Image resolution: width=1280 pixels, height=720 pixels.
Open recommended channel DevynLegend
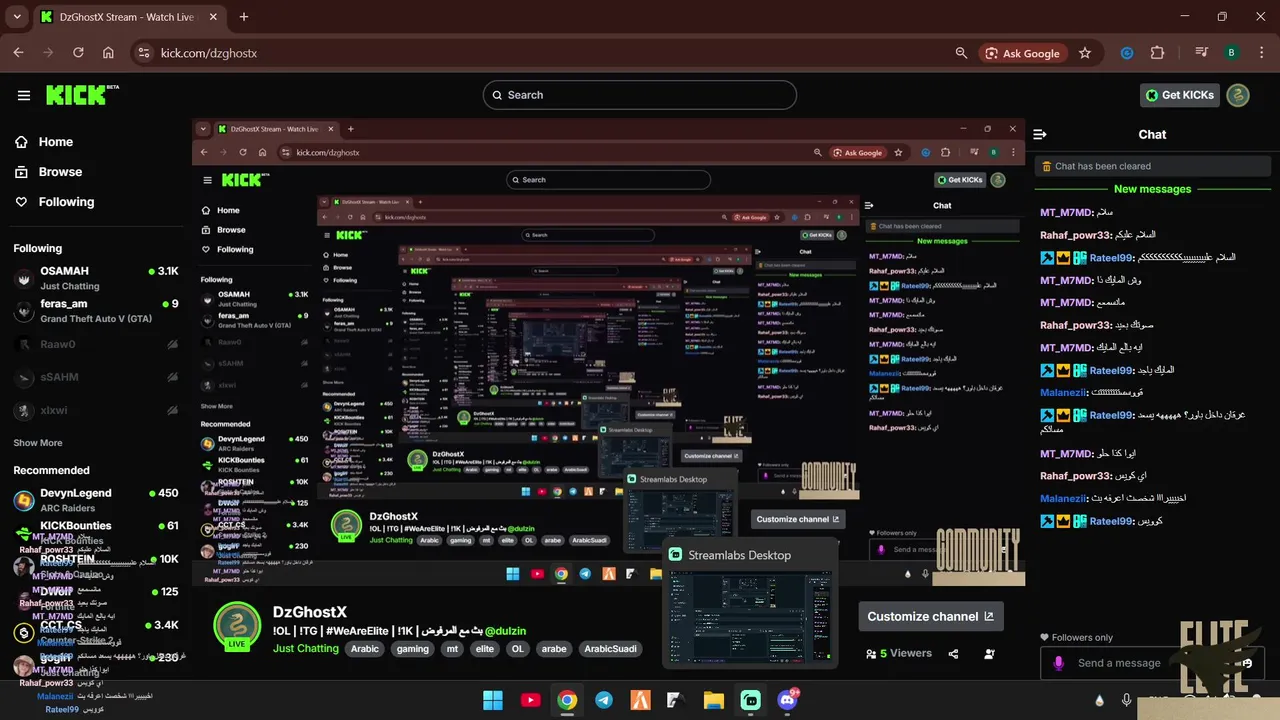(96, 500)
